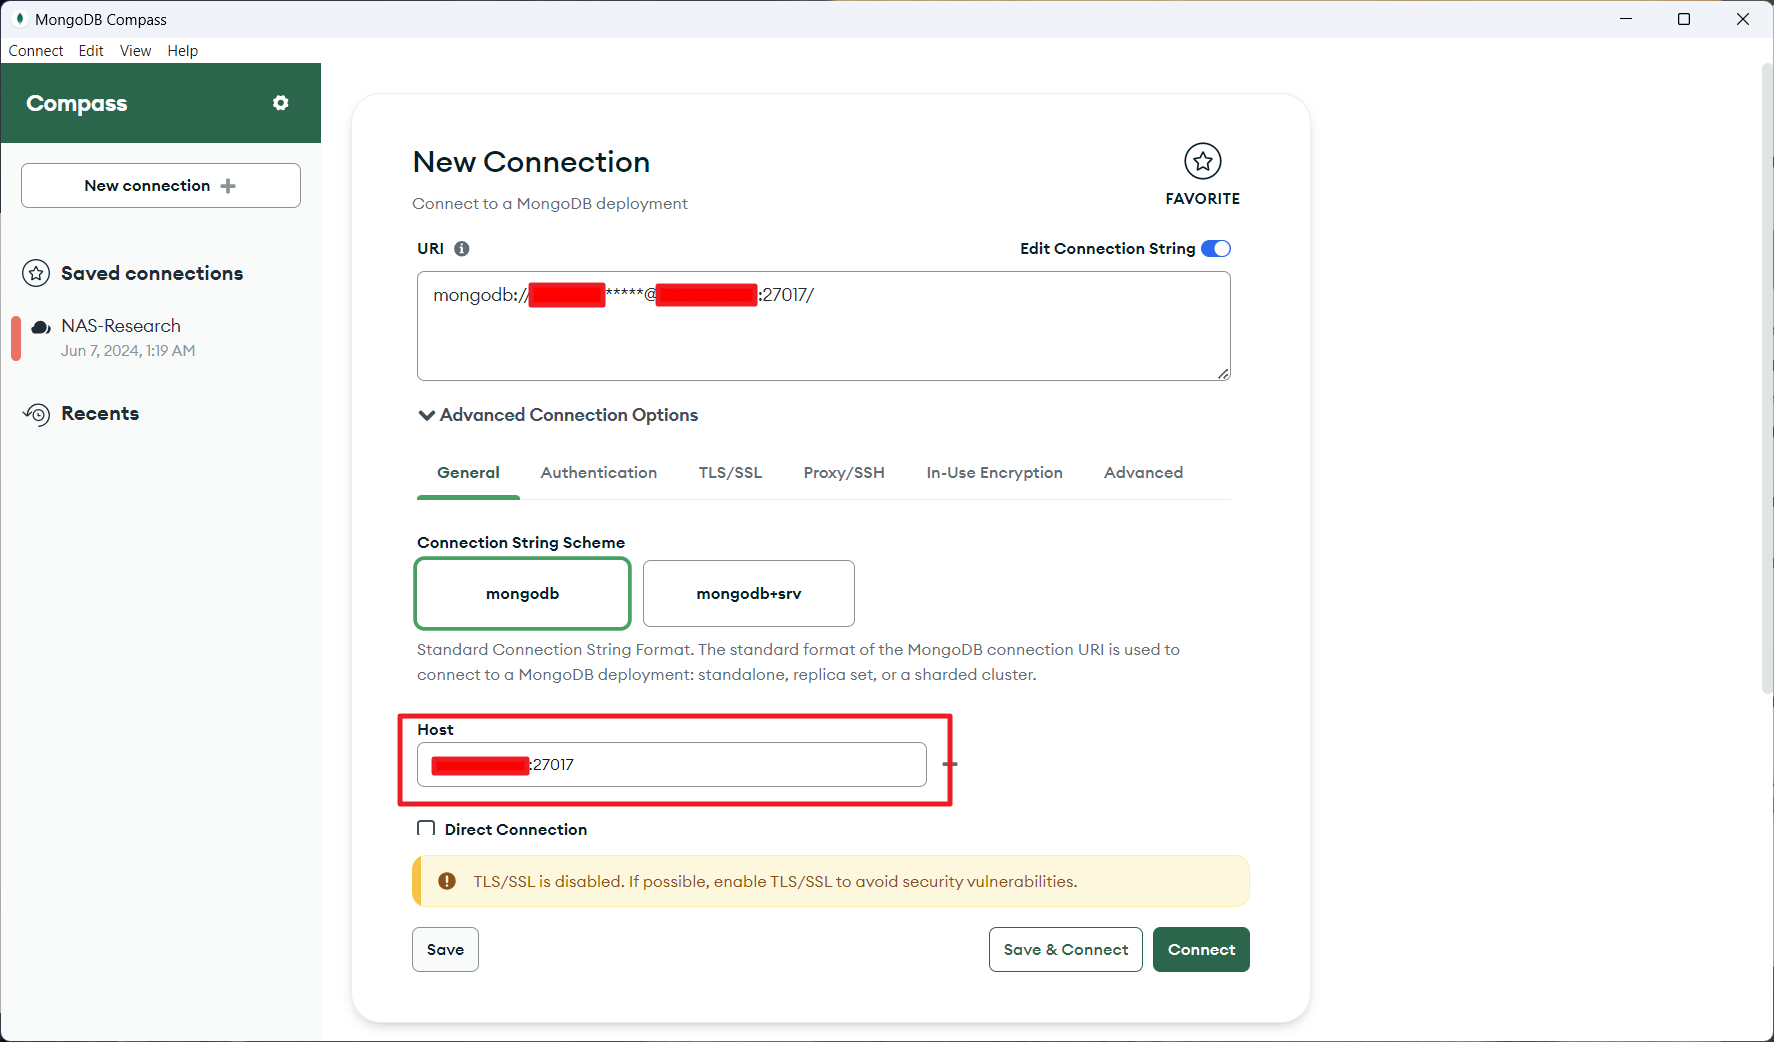1774x1042 pixels.
Task: Click the Recents section heading
Action: (100, 414)
